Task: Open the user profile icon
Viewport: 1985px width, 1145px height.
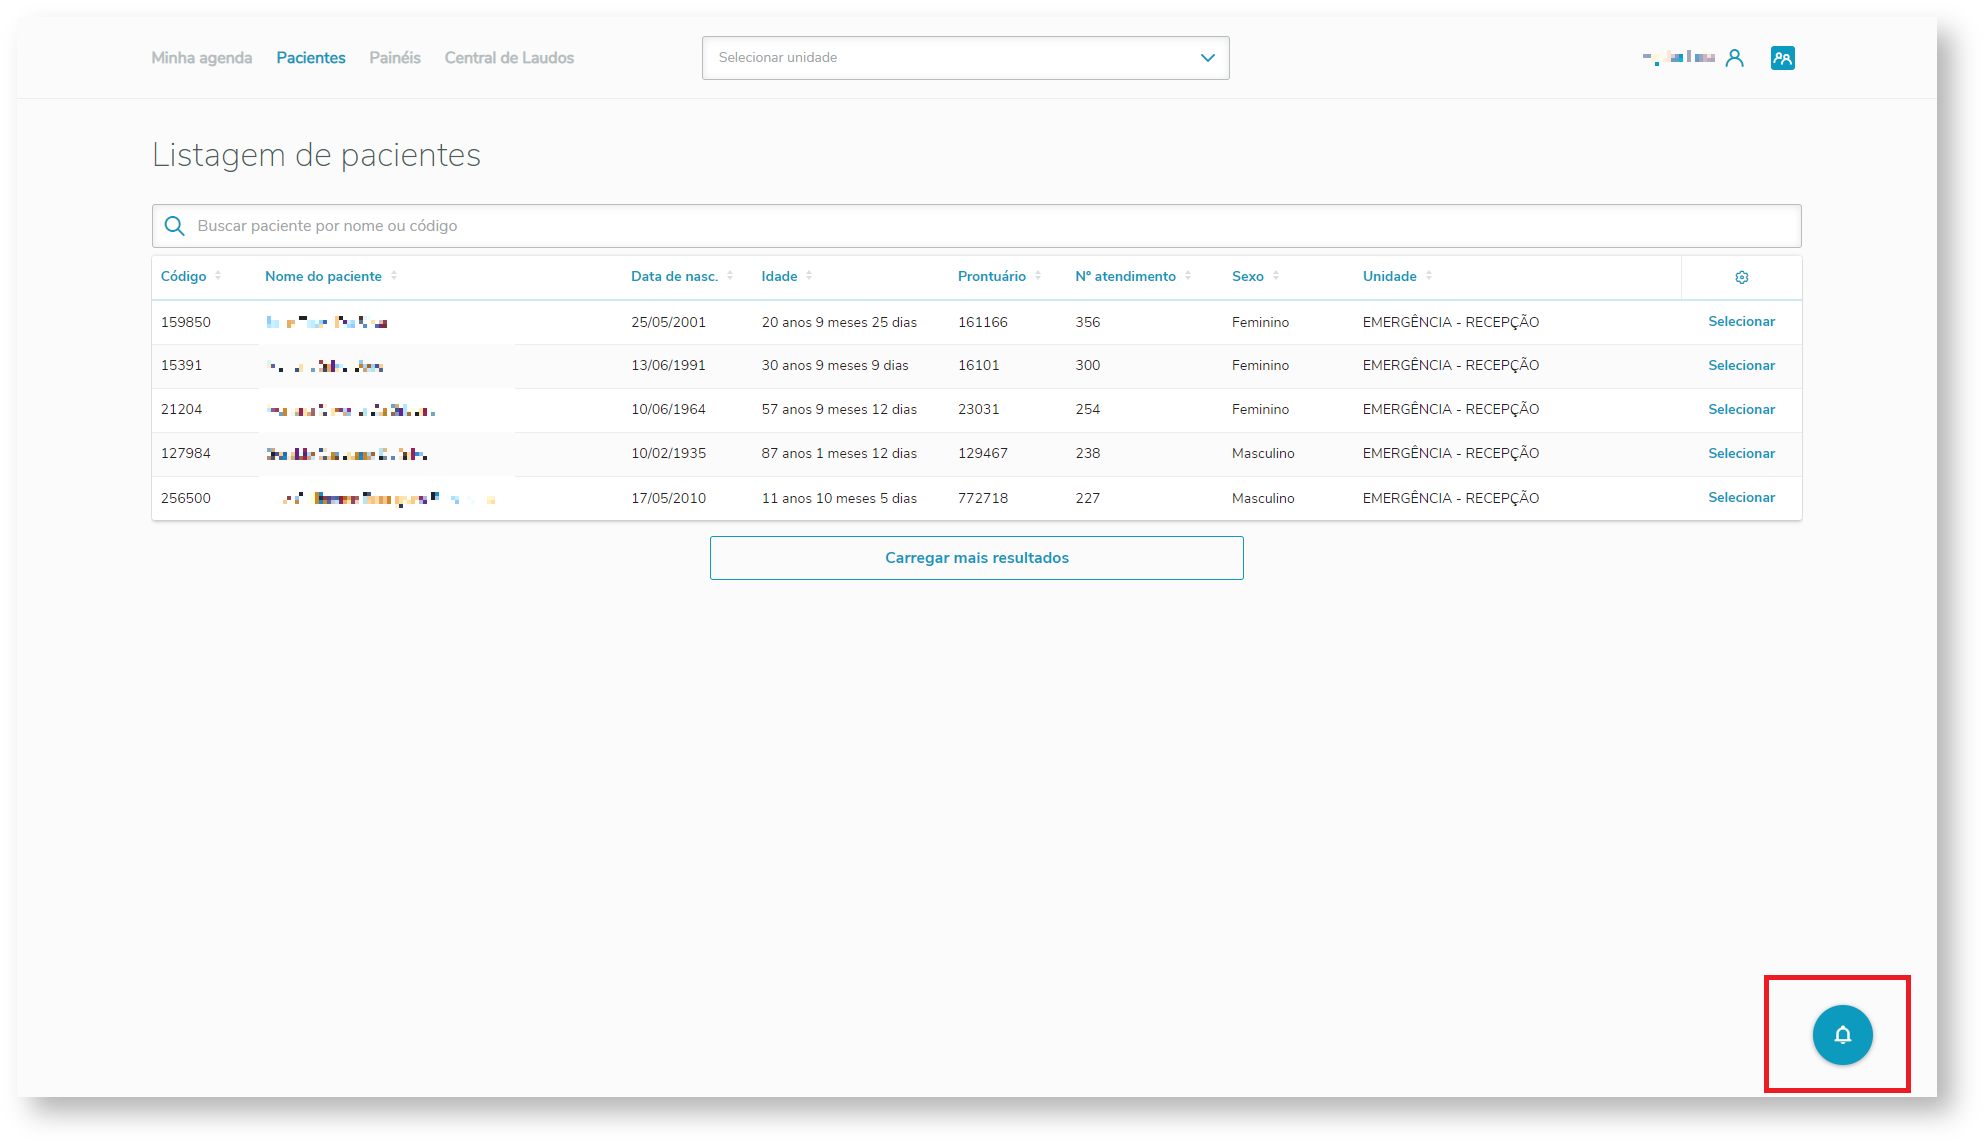Action: coord(1734,58)
